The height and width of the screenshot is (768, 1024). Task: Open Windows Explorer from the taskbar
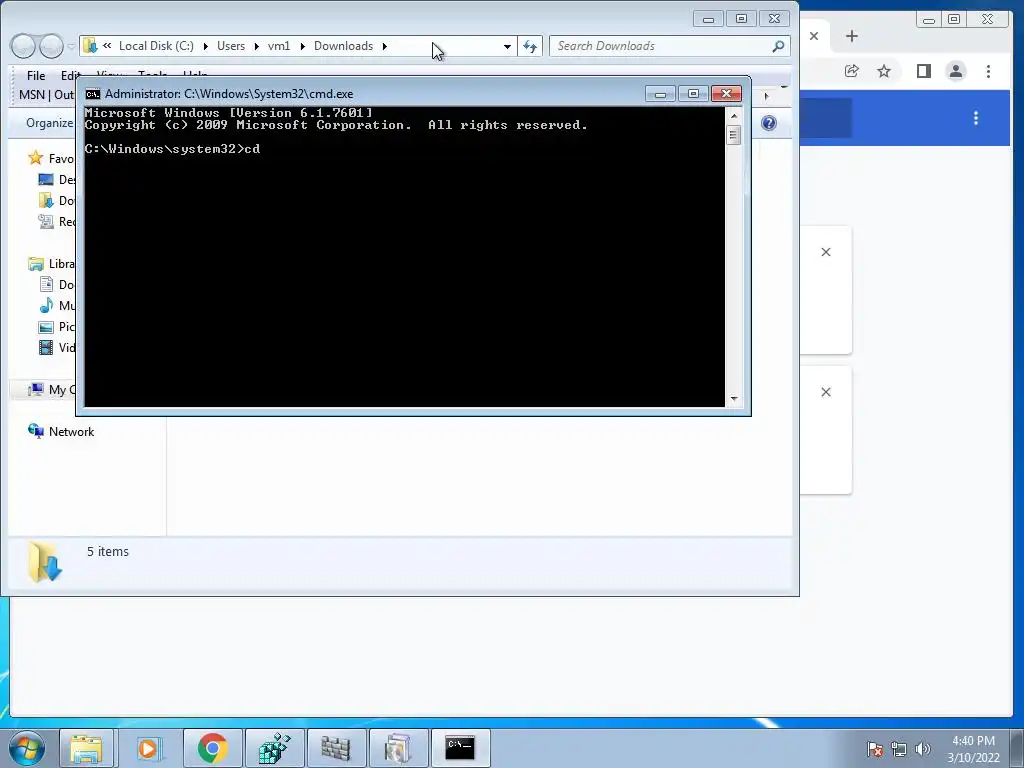86,748
